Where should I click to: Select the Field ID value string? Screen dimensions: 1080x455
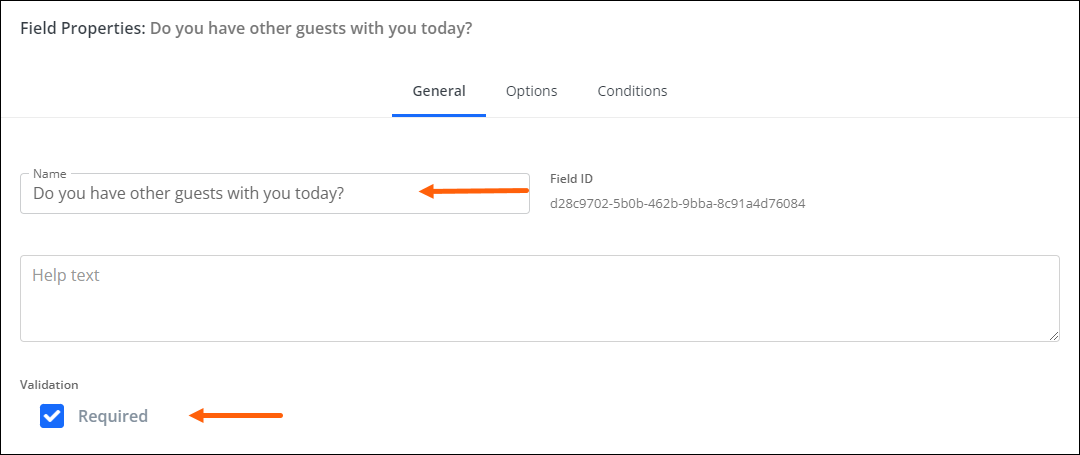tap(678, 204)
